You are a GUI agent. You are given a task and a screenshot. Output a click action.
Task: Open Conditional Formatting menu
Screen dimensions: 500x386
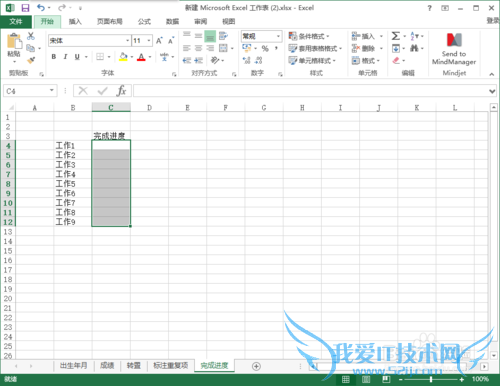(x=309, y=36)
